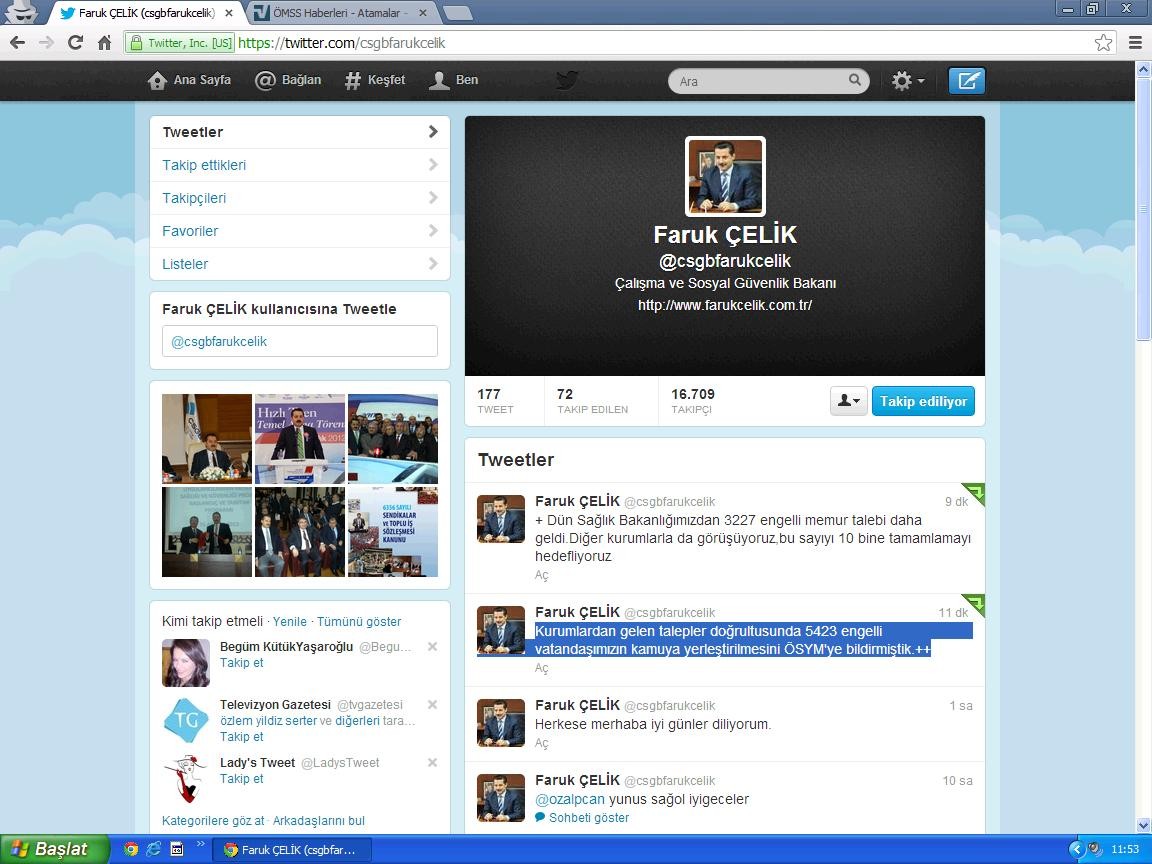Expand the Kurumlardan gelen talepler tweet with Aç
The height and width of the screenshot is (864, 1152).
click(541, 668)
